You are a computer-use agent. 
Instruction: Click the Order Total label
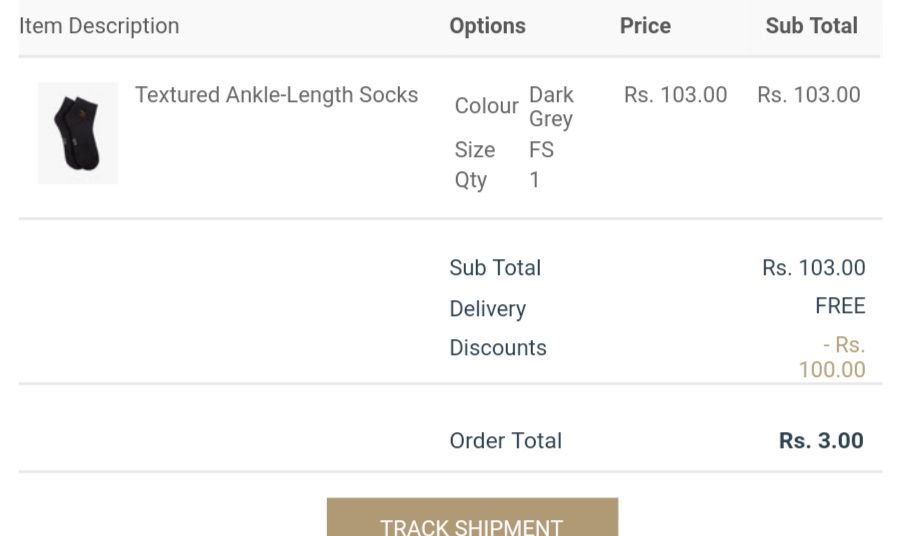click(506, 441)
